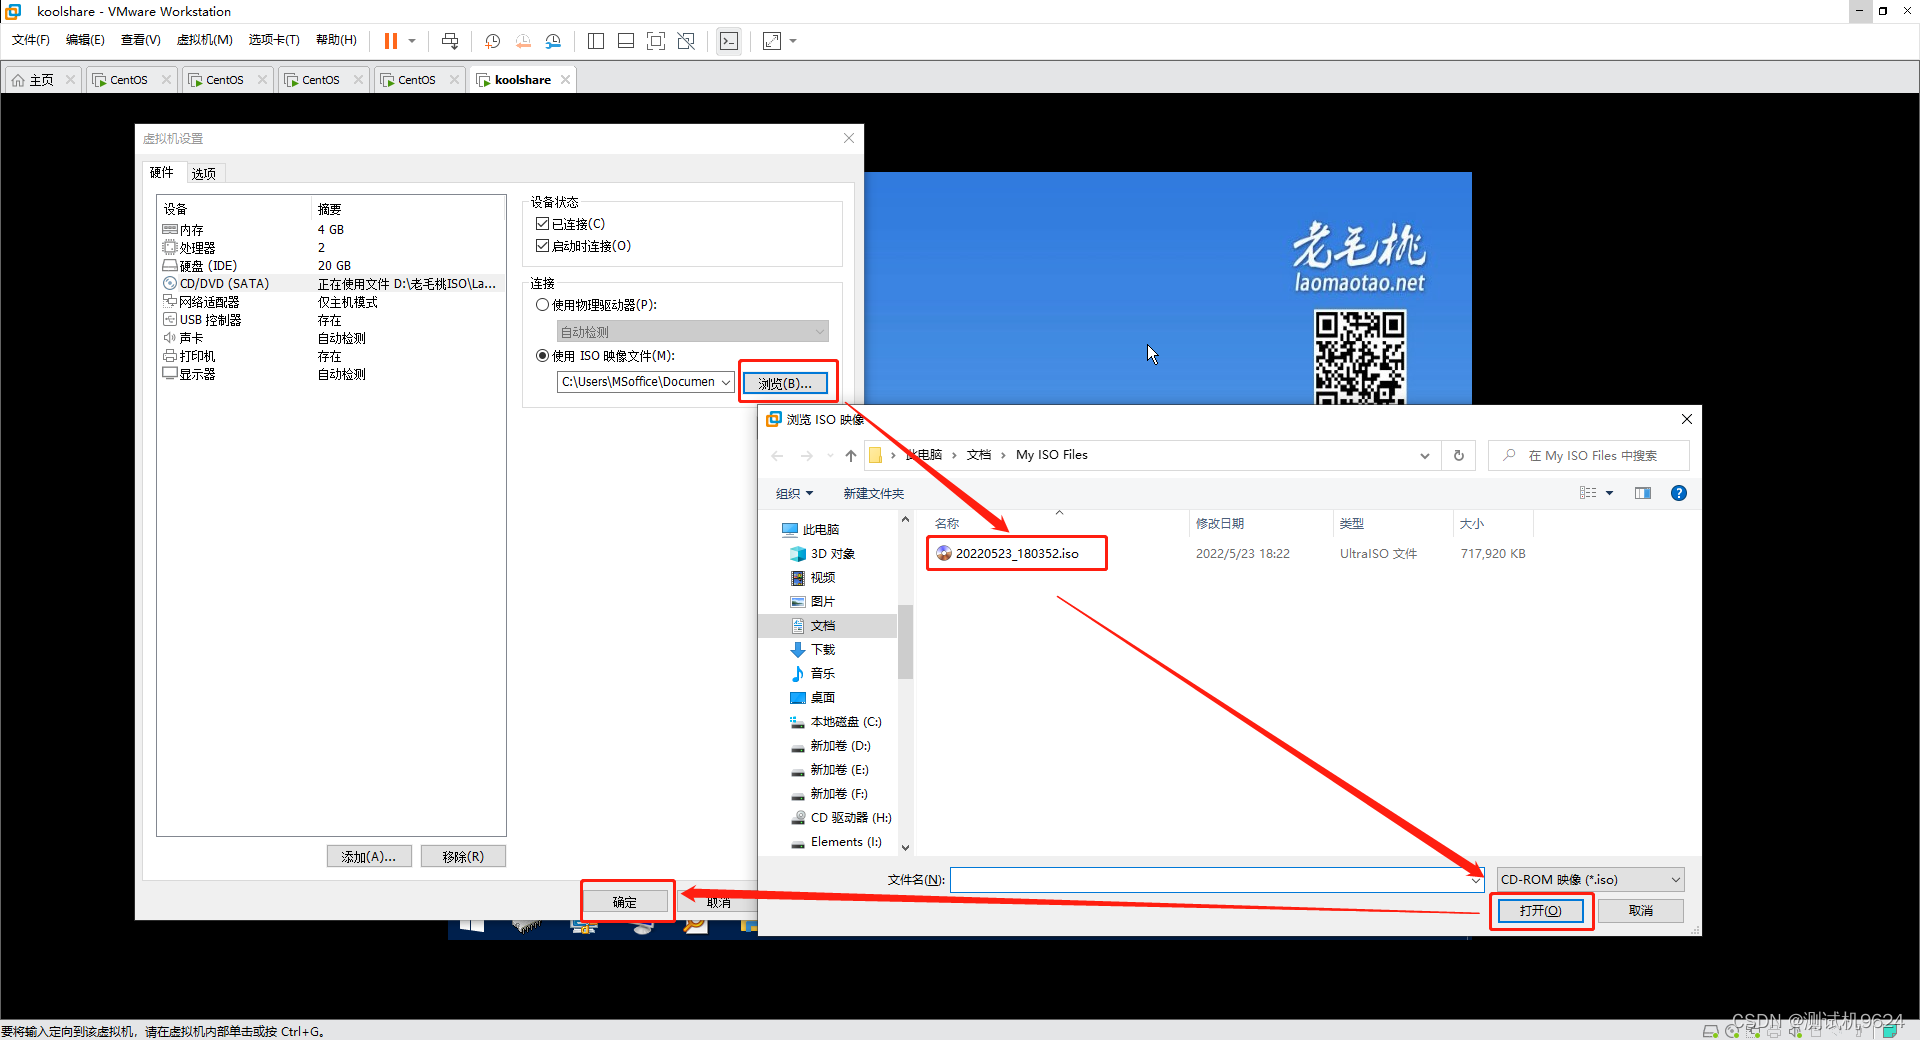Toggle 启动时连接(O) checkbox

coord(543,246)
